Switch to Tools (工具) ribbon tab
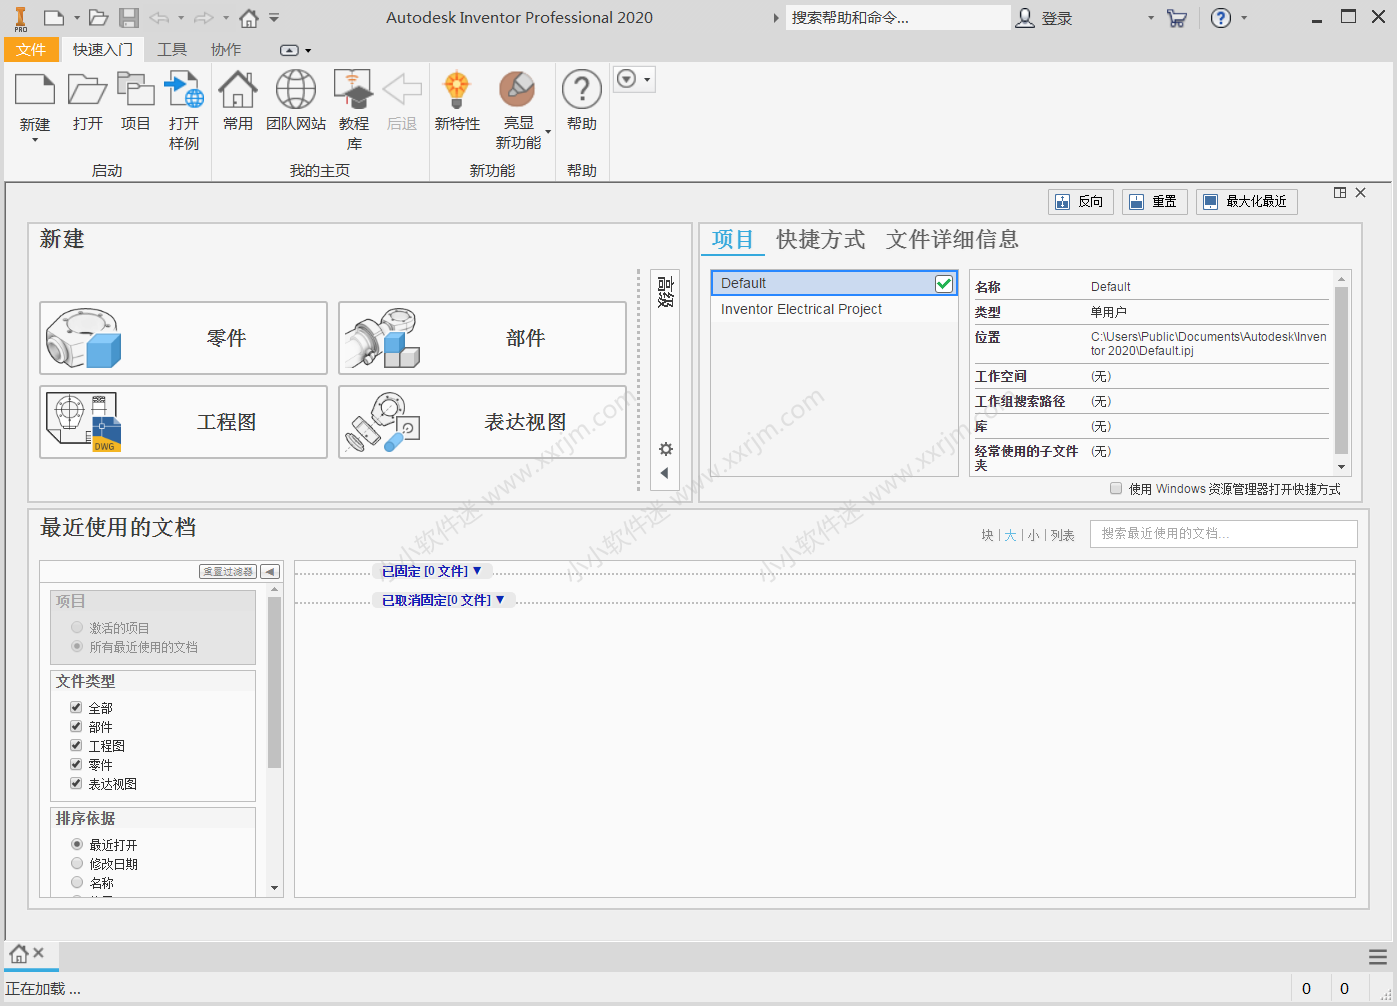 tap(172, 49)
